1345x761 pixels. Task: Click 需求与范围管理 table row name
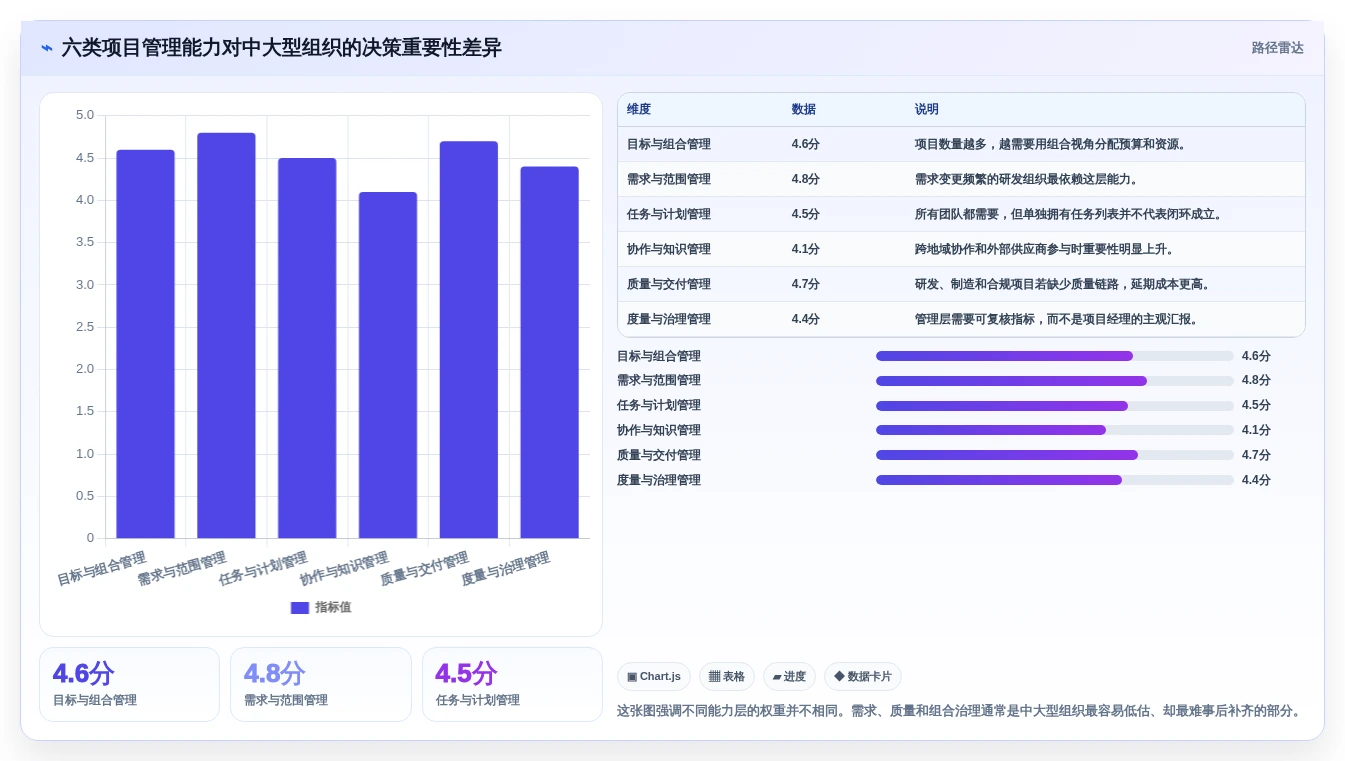point(669,179)
